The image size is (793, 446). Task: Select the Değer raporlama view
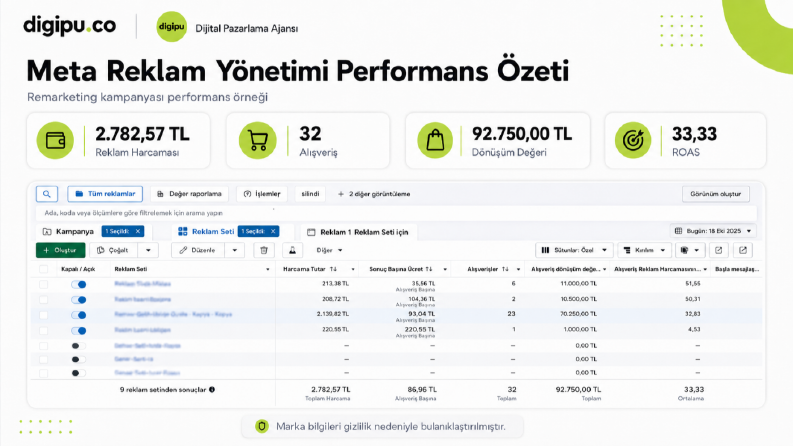tap(189, 194)
